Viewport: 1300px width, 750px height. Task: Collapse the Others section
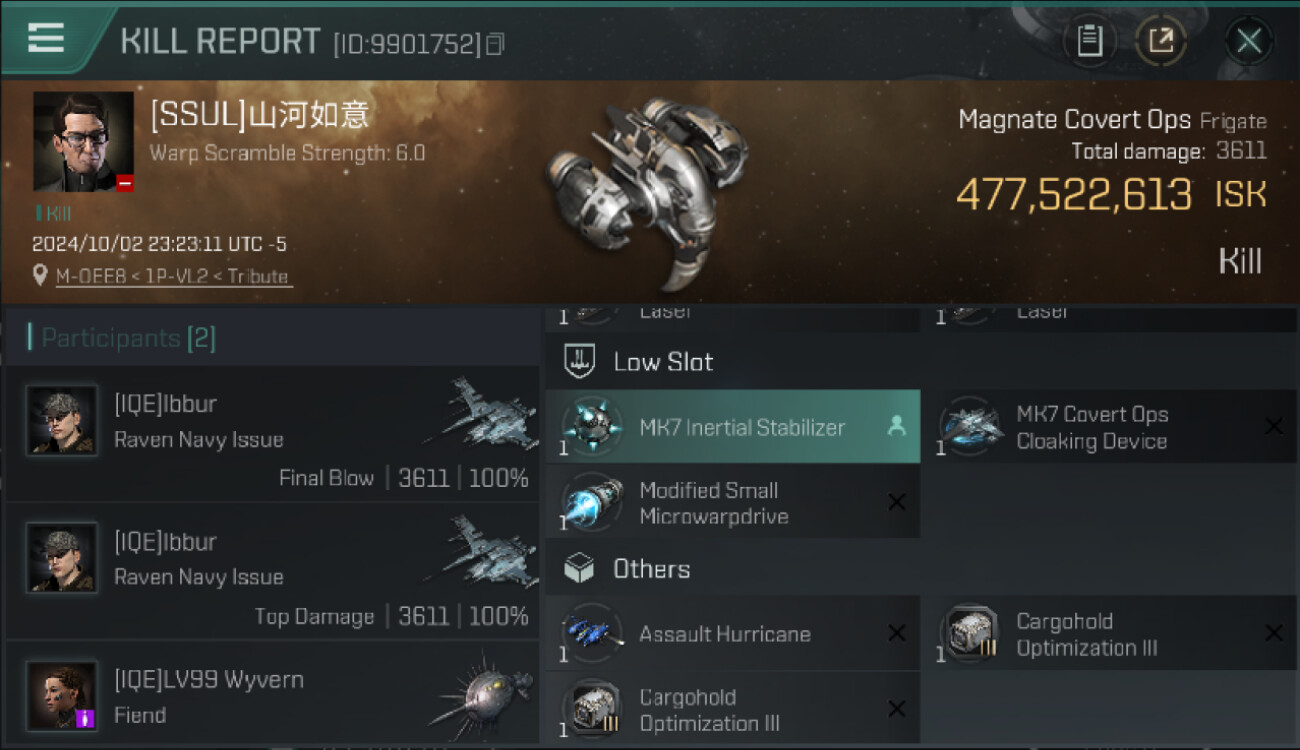[x=651, y=569]
